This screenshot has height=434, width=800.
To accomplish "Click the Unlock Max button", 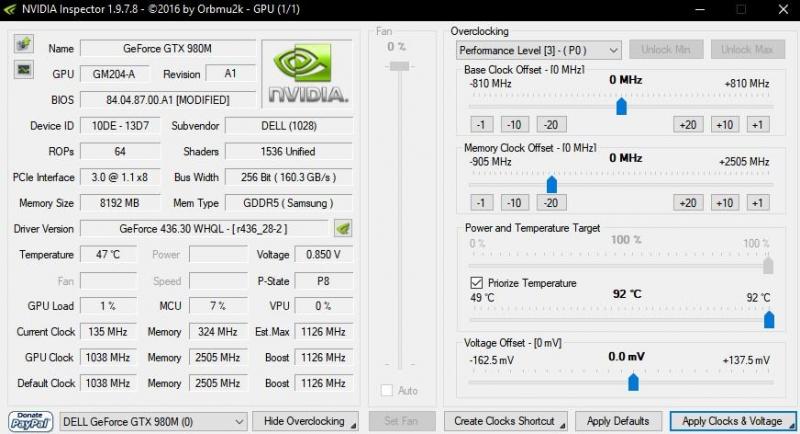I will tap(747, 50).
